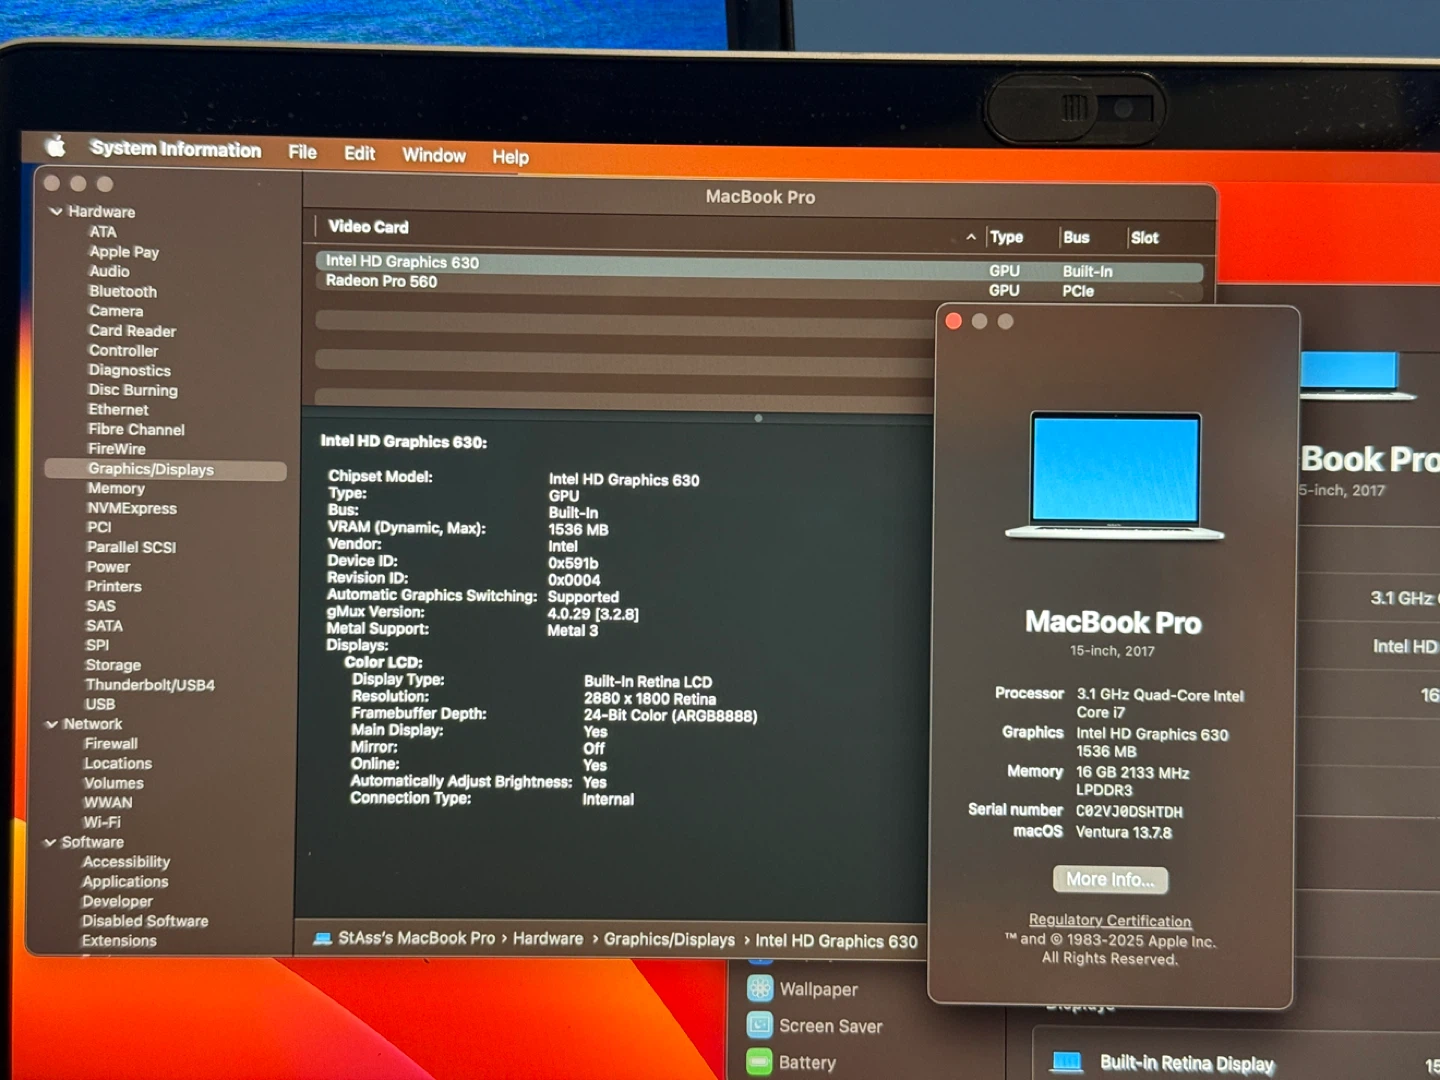Select PCI in the sidebar
Screen dimensions: 1440x1080
coord(99,527)
